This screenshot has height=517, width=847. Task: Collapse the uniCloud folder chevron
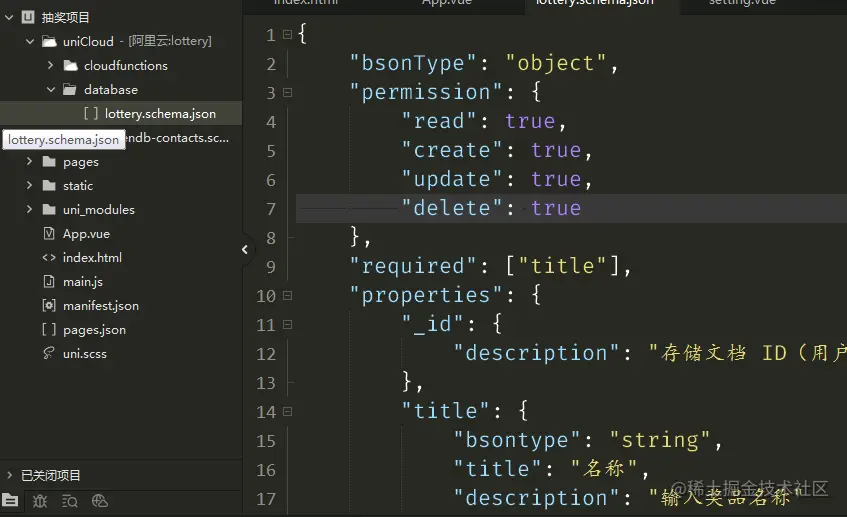click(x=30, y=41)
